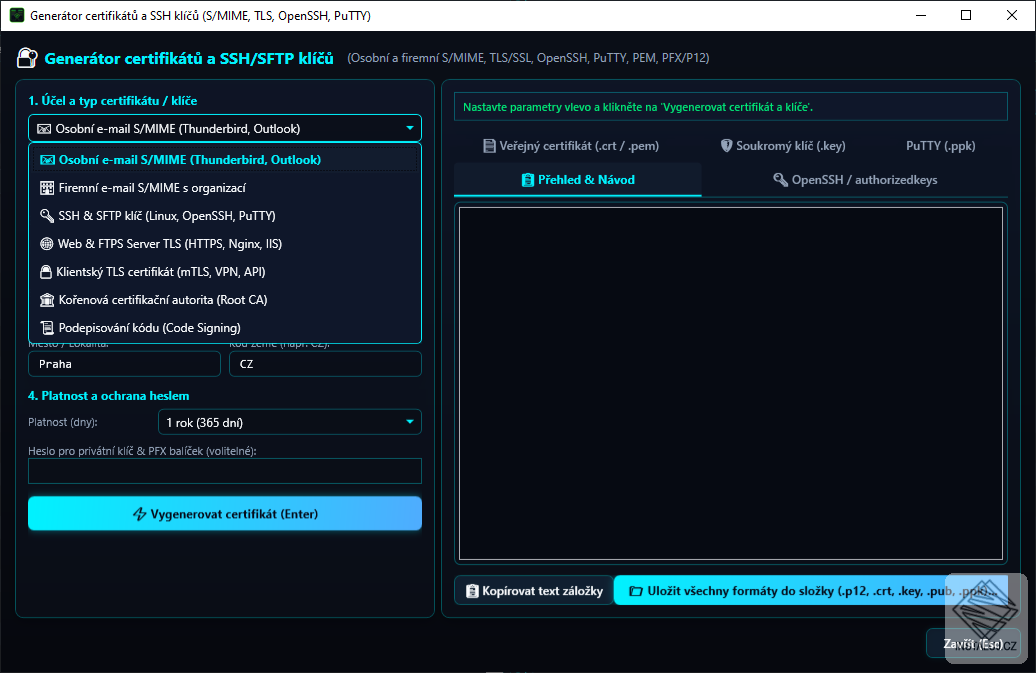Click inside the large output text area

click(731, 384)
